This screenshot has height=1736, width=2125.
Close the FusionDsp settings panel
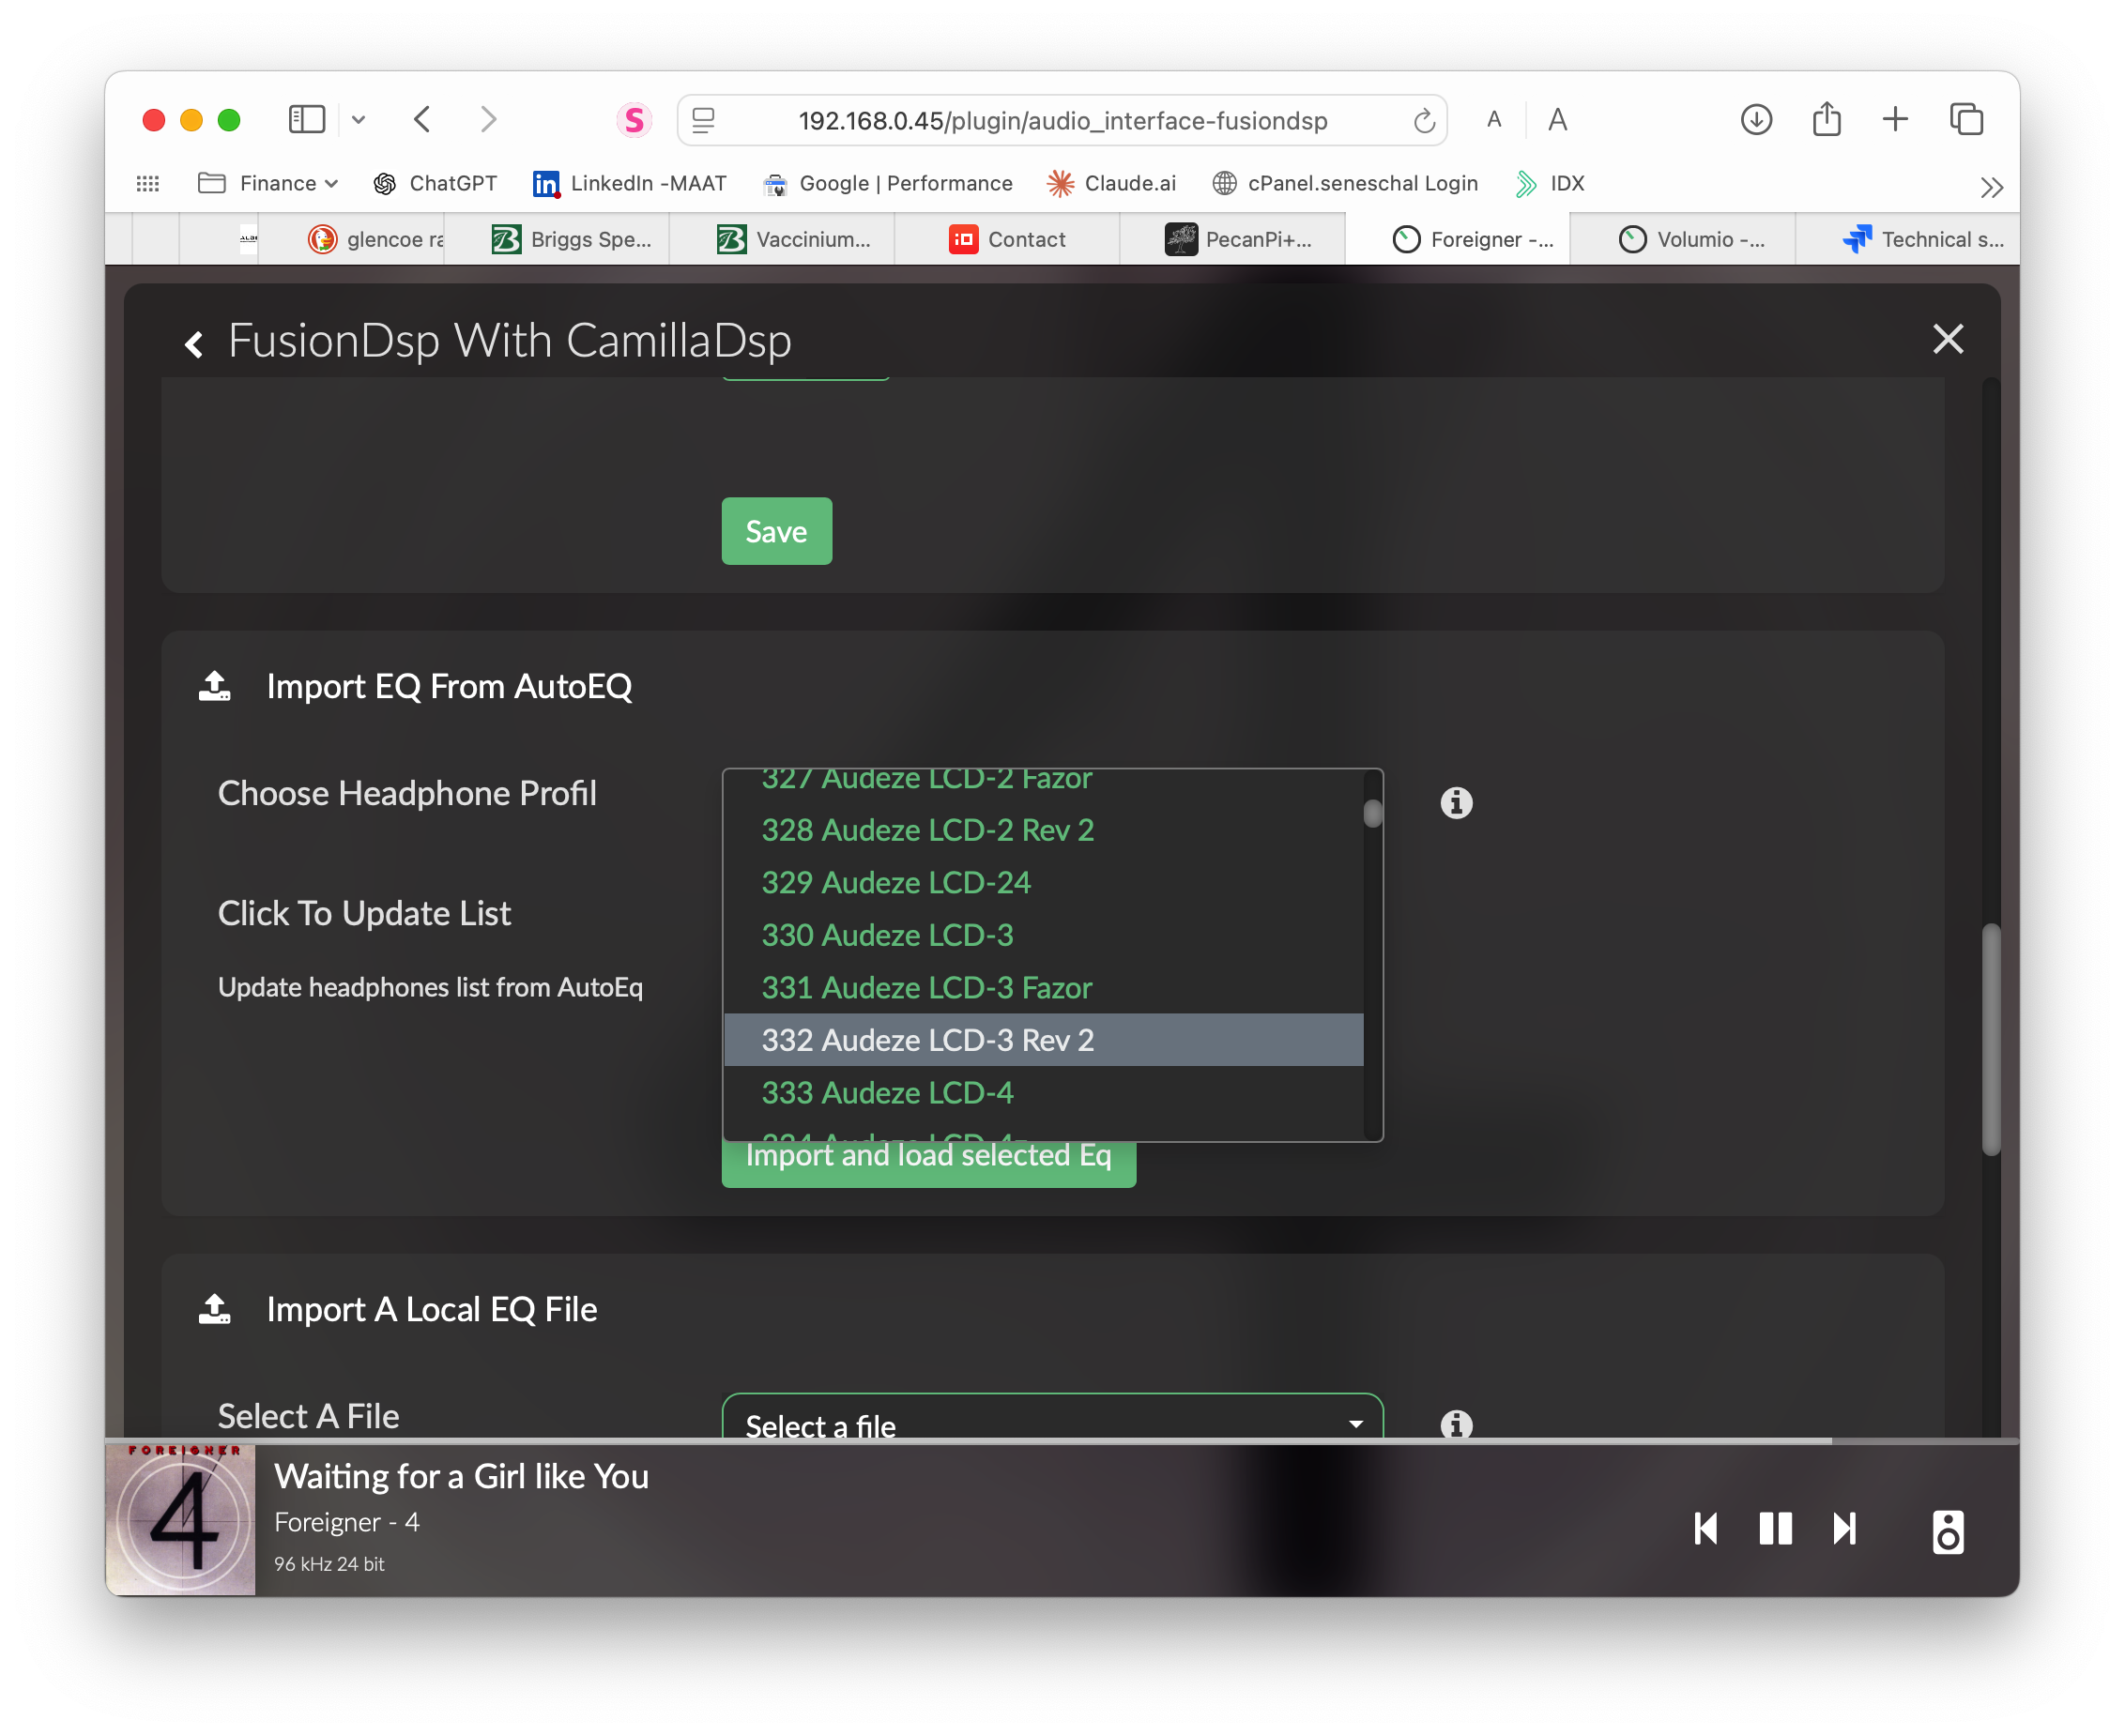[1947, 339]
